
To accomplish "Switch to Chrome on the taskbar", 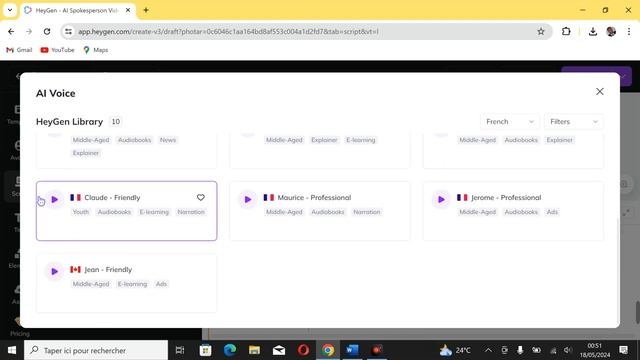I will (x=328, y=350).
